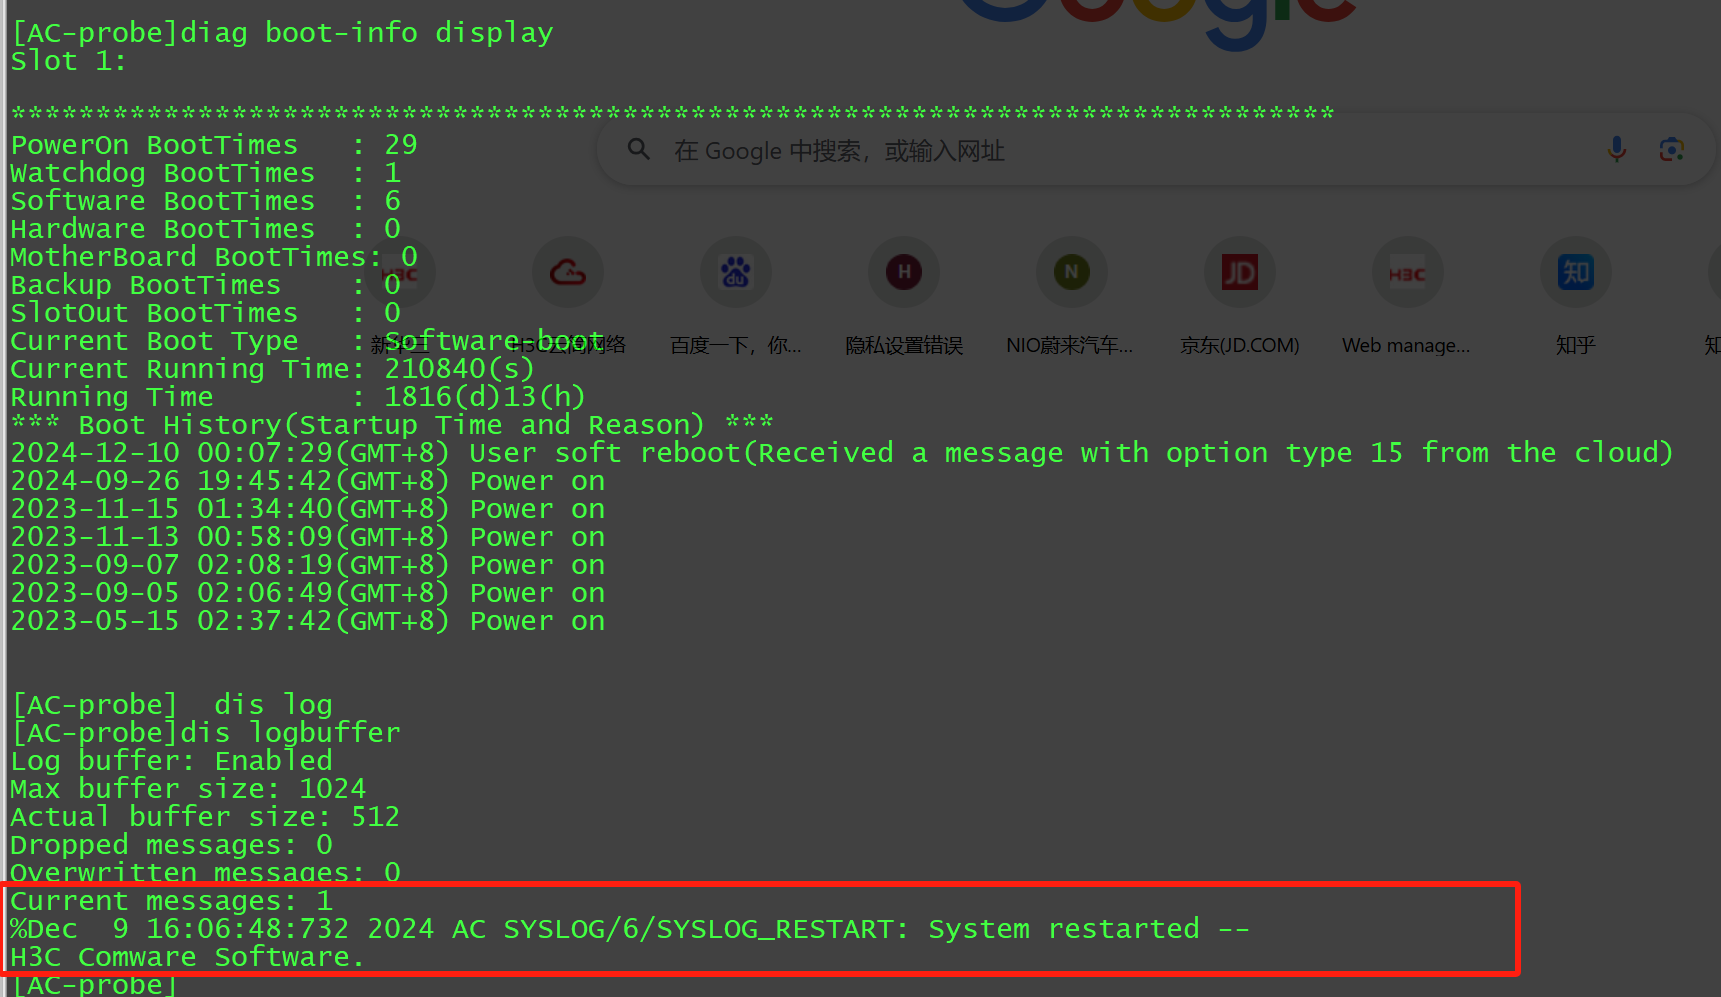1721x997 pixels.
Task: Open the Baidu paw shortcut icon
Action: pyautogui.click(x=736, y=272)
